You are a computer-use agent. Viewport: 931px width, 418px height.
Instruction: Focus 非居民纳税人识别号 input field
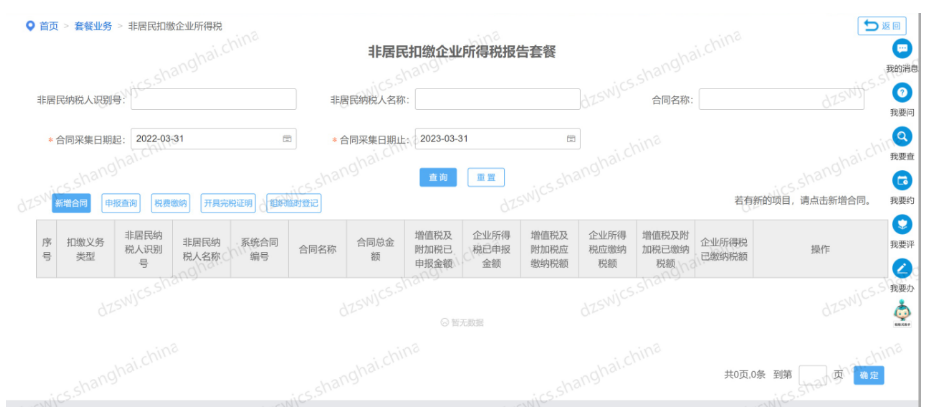click(x=213, y=99)
